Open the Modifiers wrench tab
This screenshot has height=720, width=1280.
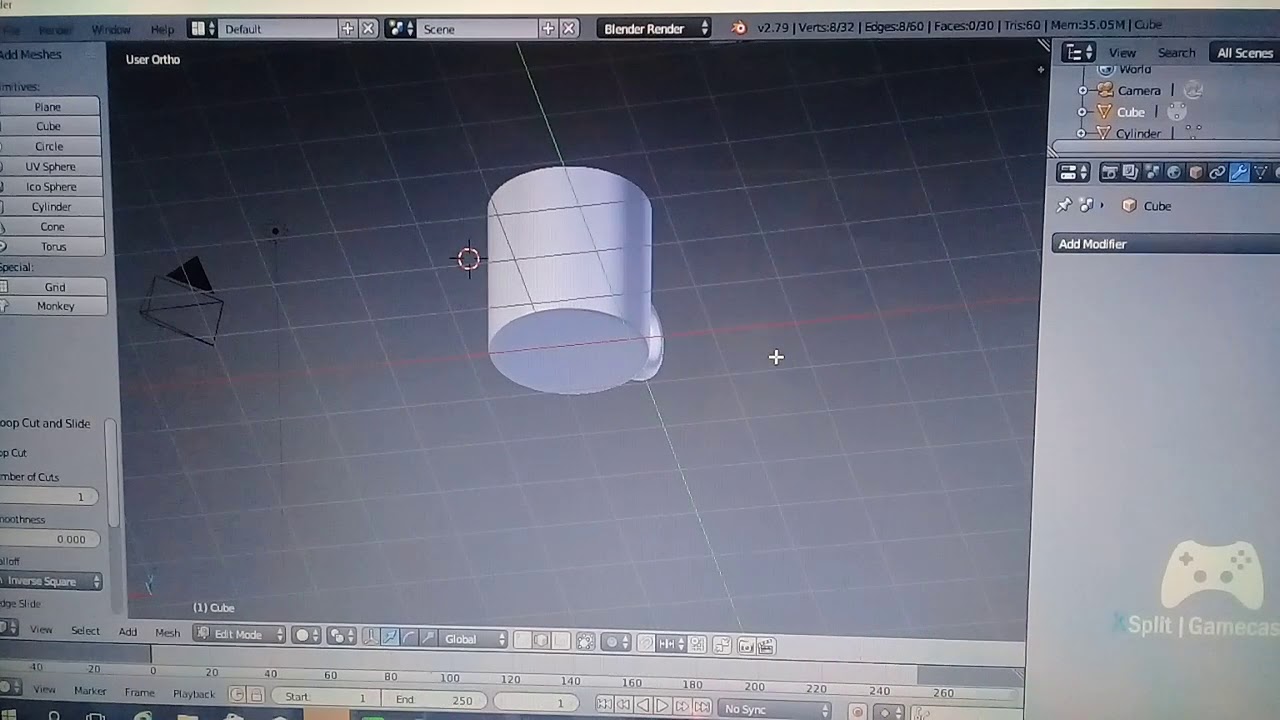pyautogui.click(x=1239, y=173)
